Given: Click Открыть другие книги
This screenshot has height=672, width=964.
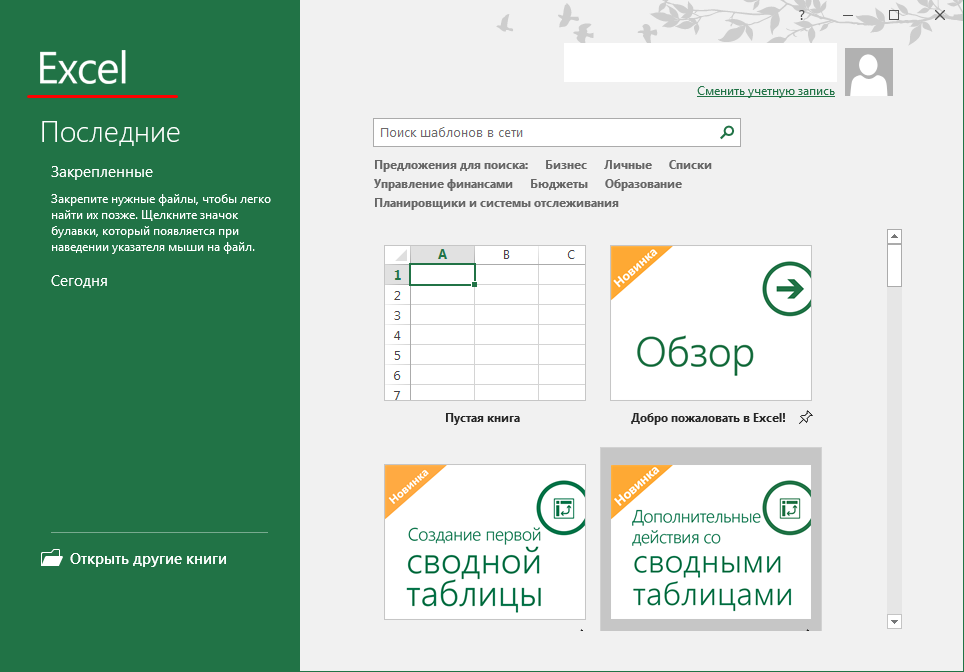Looking at the screenshot, I should click(148, 559).
